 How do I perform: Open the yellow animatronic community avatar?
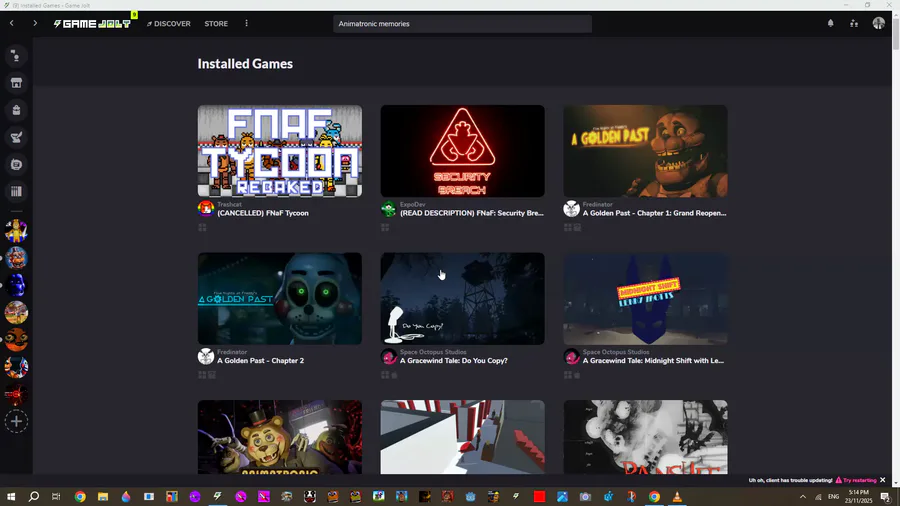click(16, 231)
